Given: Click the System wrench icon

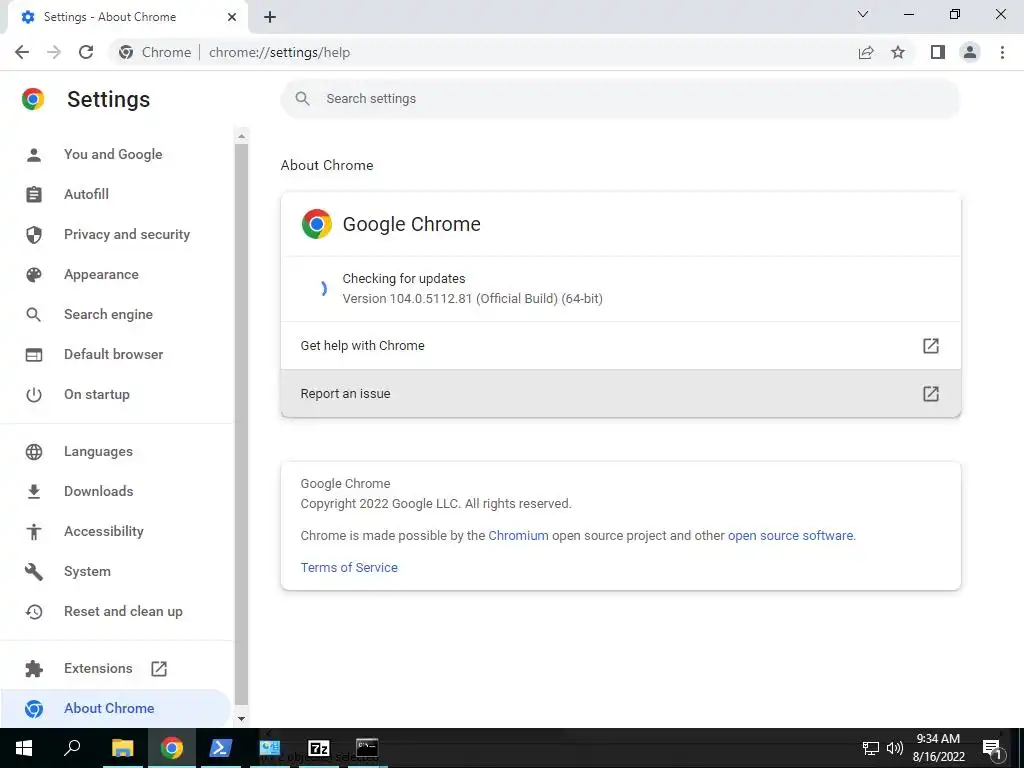Looking at the screenshot, I should pos(33,571).
